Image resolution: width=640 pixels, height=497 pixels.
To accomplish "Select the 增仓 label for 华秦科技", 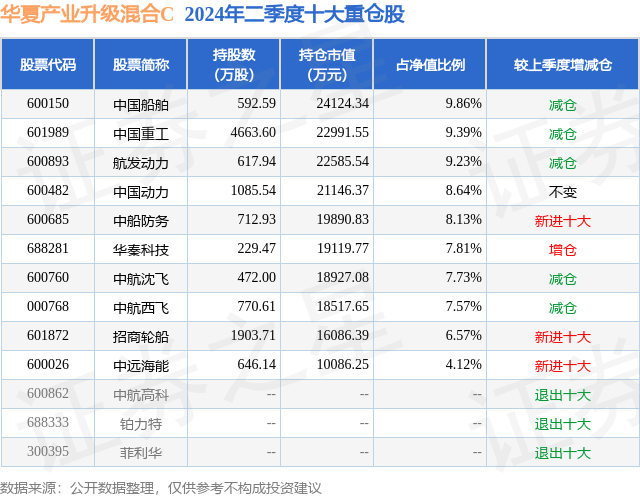I will tap(563, 250).
